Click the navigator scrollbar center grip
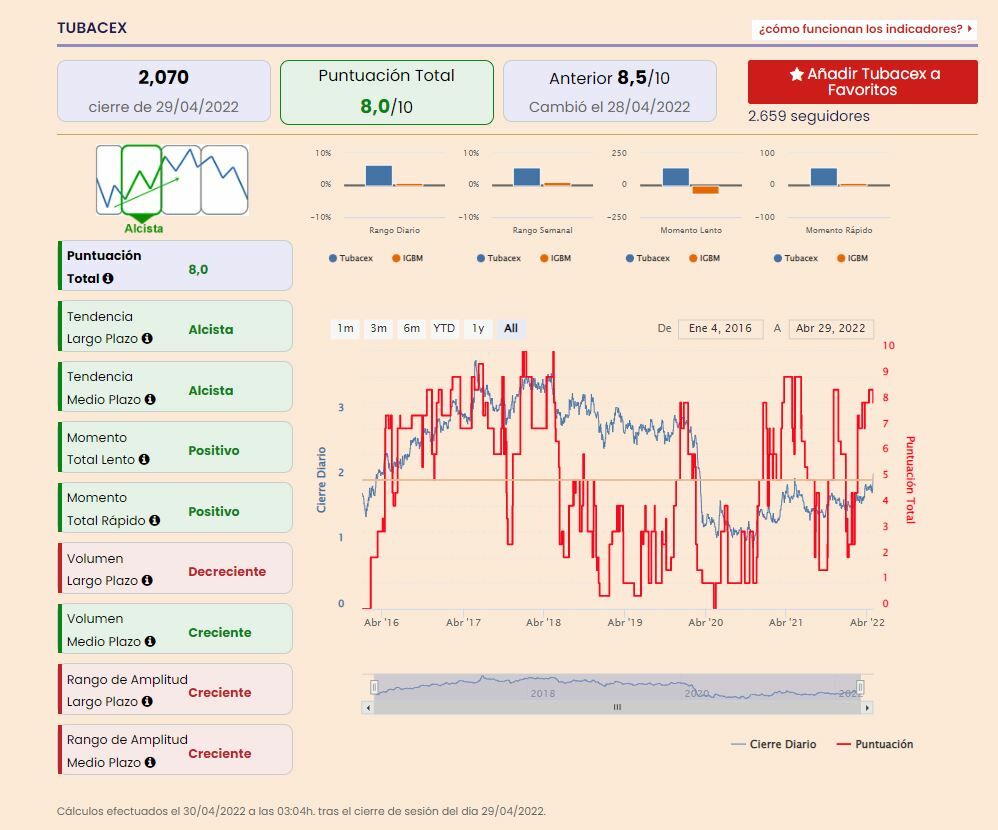The width and height of the screenshot is (998, 830). coord(617,707)
